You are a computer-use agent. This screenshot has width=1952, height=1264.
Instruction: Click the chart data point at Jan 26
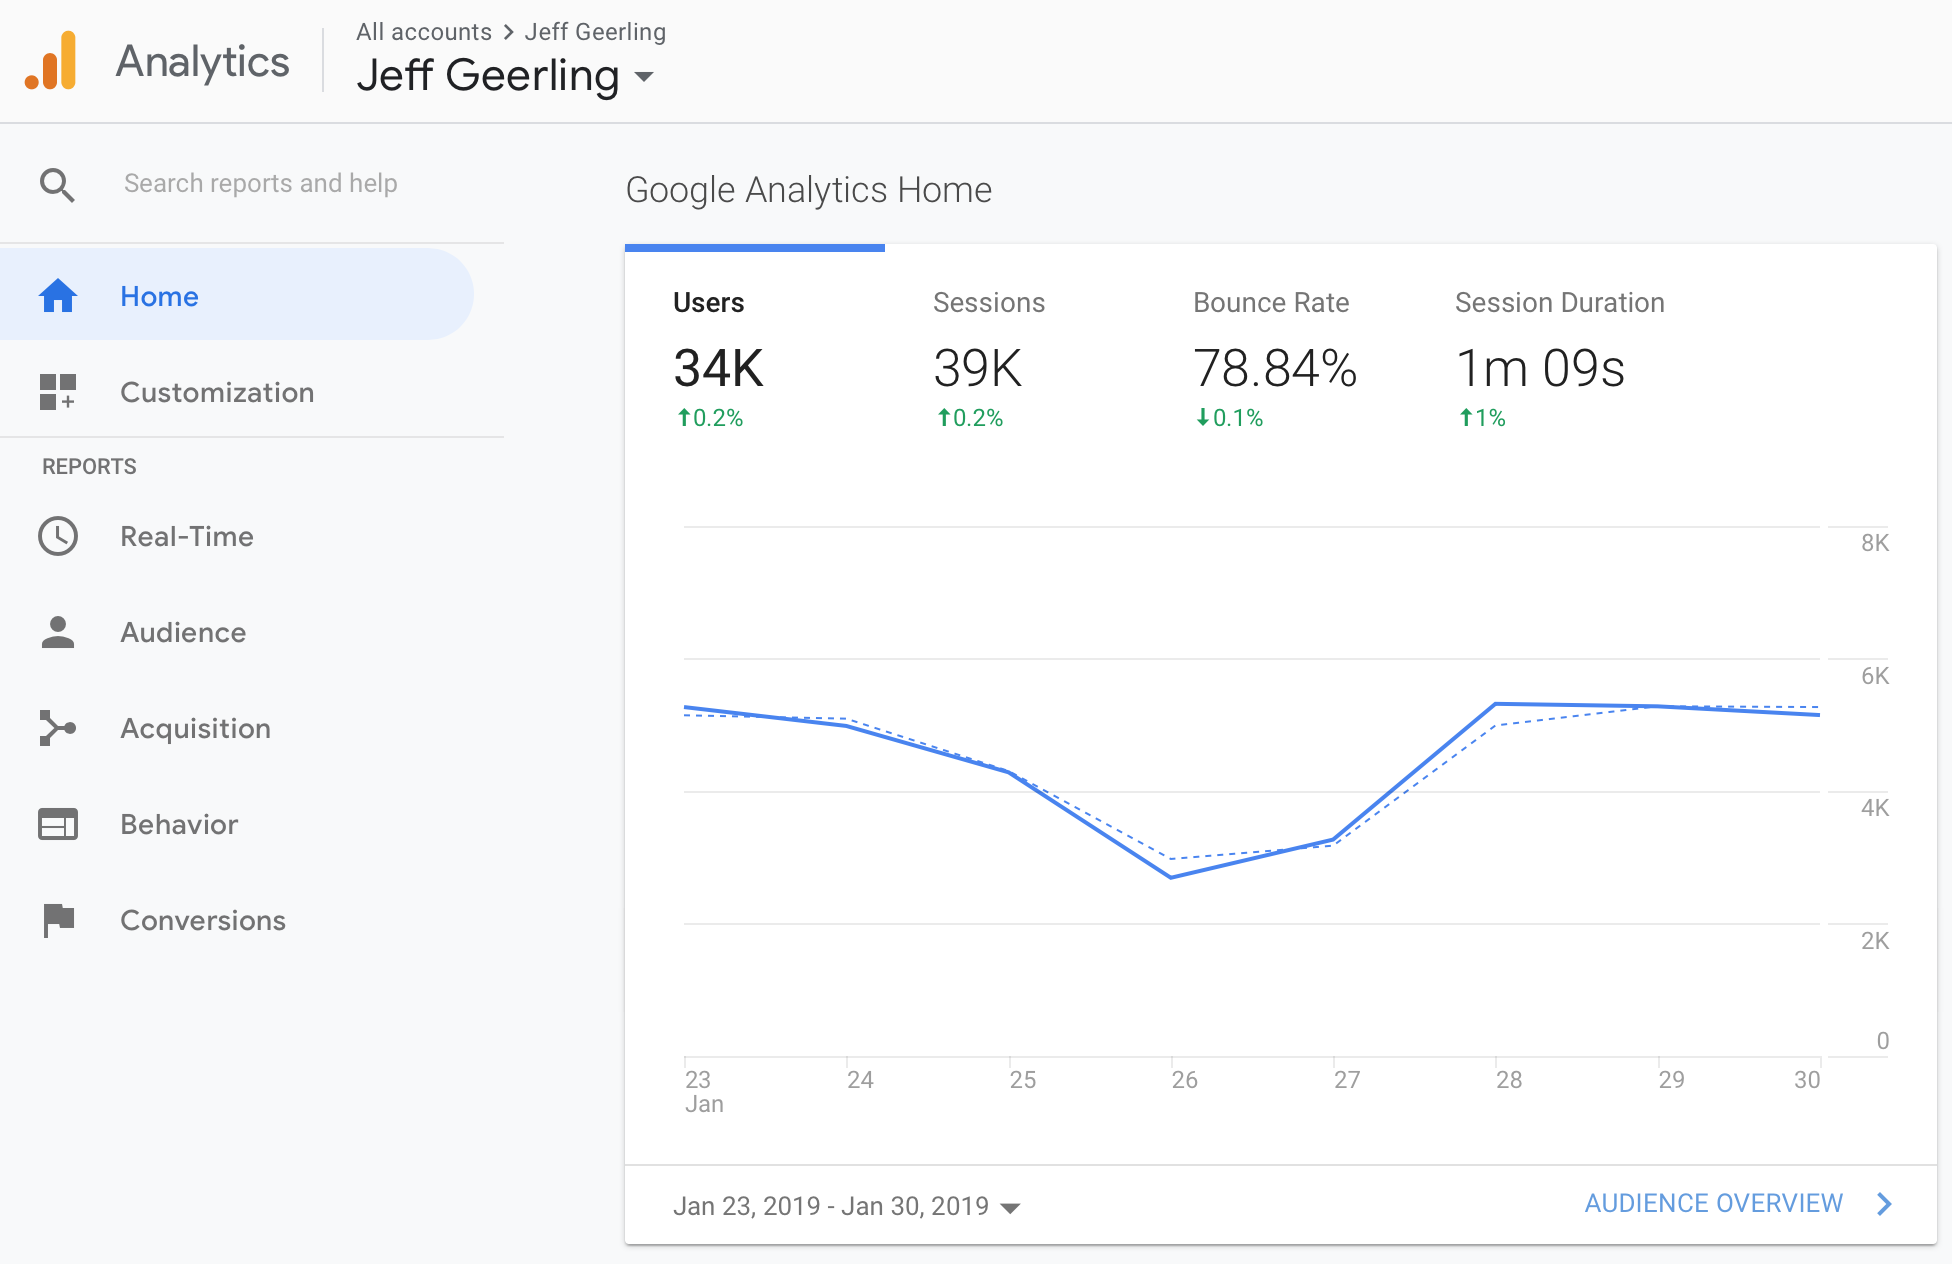[x=1171, y=877]
